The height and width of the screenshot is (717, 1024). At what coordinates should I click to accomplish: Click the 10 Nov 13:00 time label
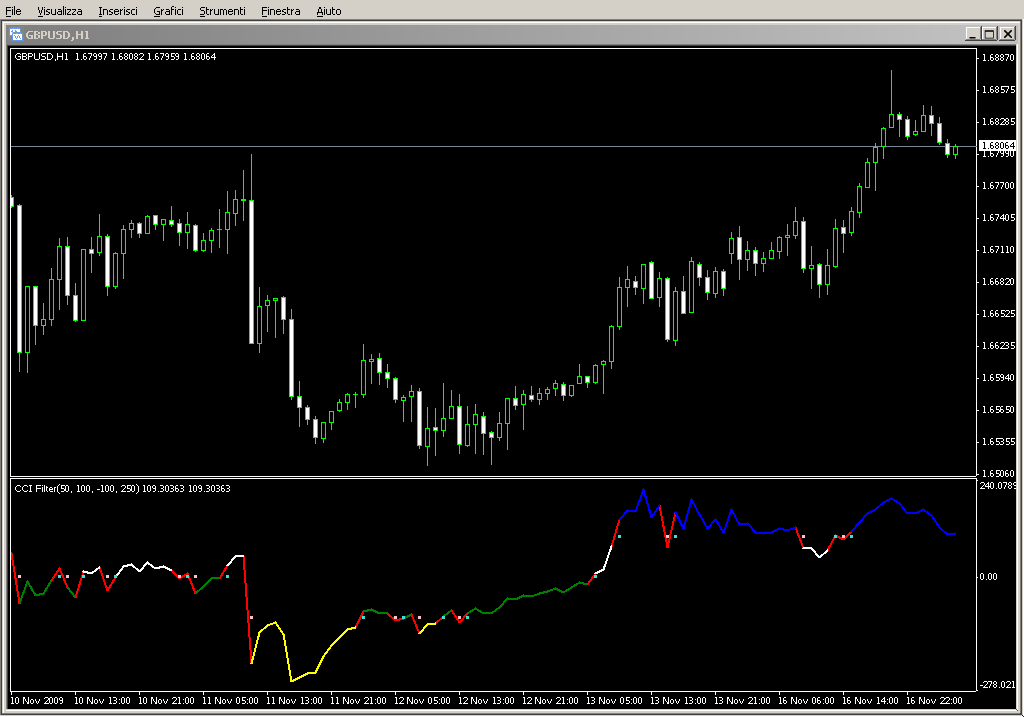click(102, 701)
